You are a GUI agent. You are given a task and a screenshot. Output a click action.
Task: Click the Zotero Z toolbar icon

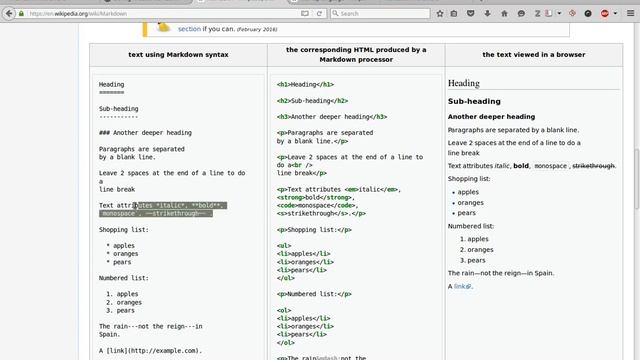pyautogui.click(x=538, y=13)
